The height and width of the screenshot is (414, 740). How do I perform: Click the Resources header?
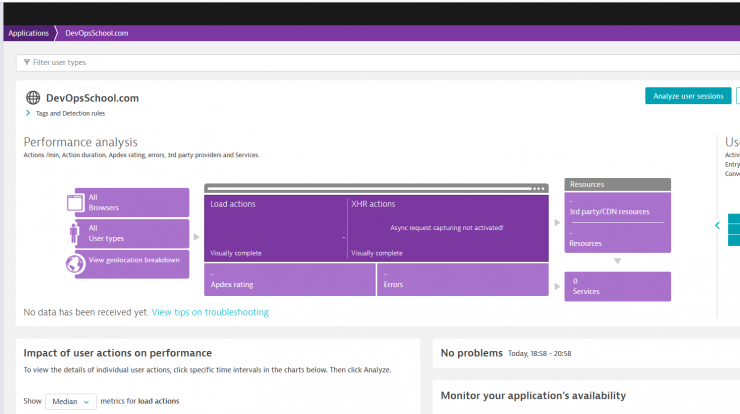[x=617, y=185]
